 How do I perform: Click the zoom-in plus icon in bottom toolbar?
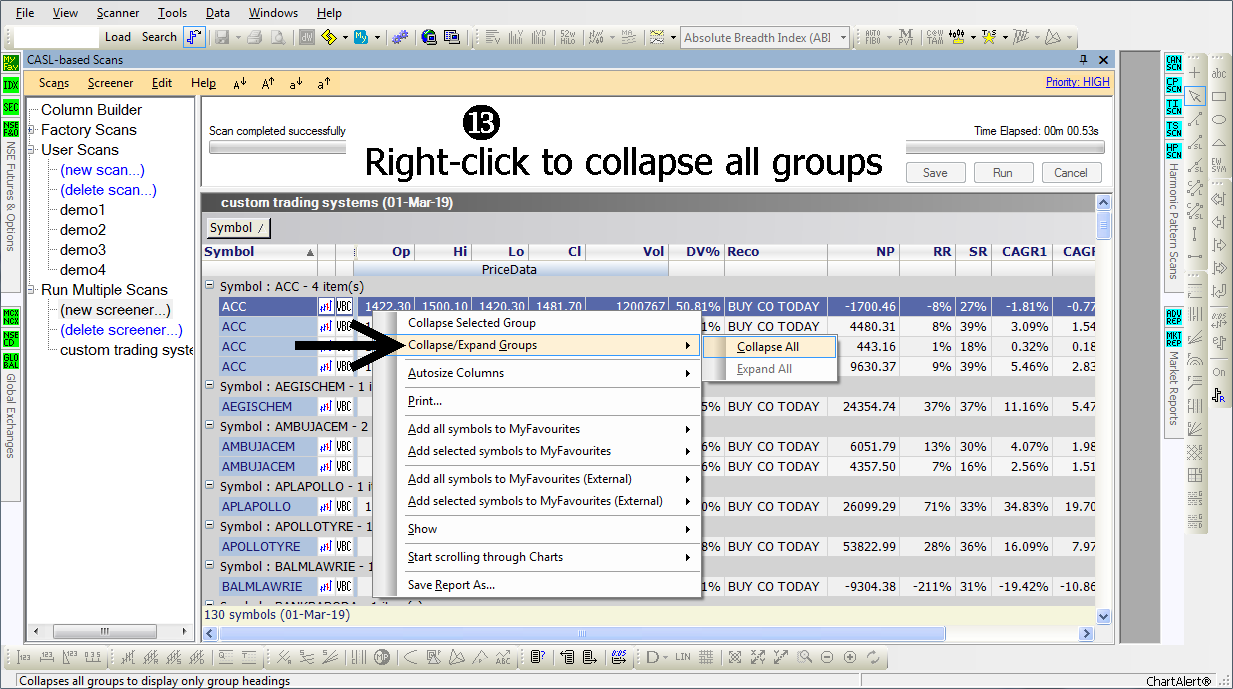click(850, 657)
